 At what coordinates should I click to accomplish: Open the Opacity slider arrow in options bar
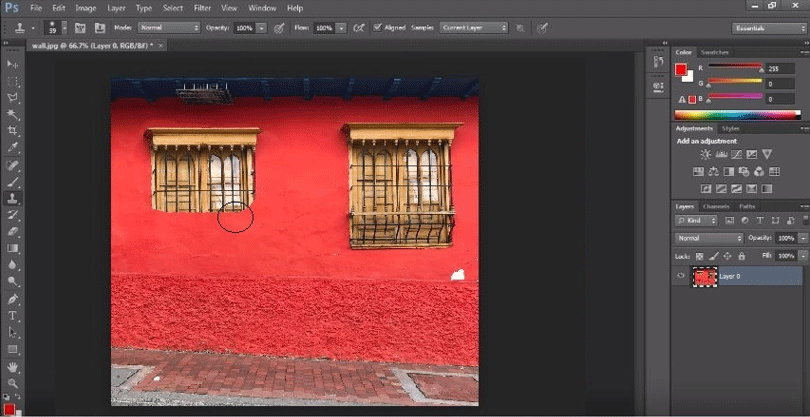pyautogui.click(x=262, y=28)
